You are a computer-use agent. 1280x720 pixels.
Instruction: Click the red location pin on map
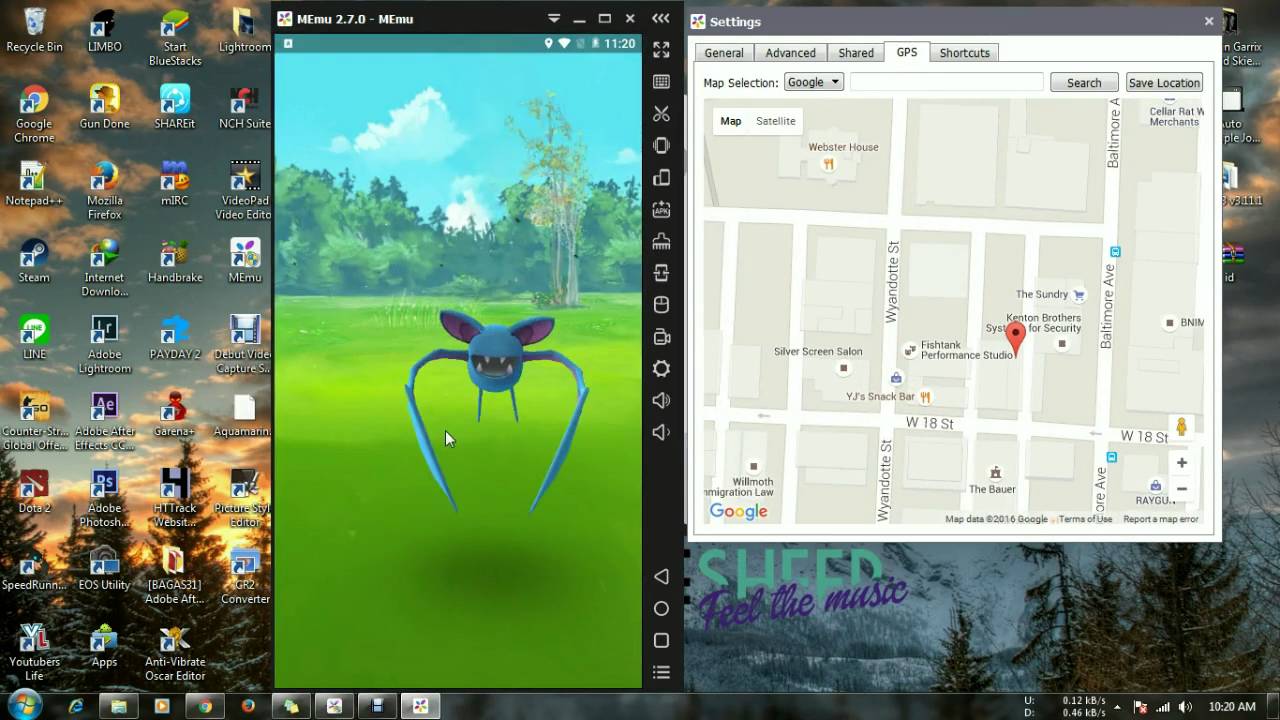click(x=1016, y=339)
